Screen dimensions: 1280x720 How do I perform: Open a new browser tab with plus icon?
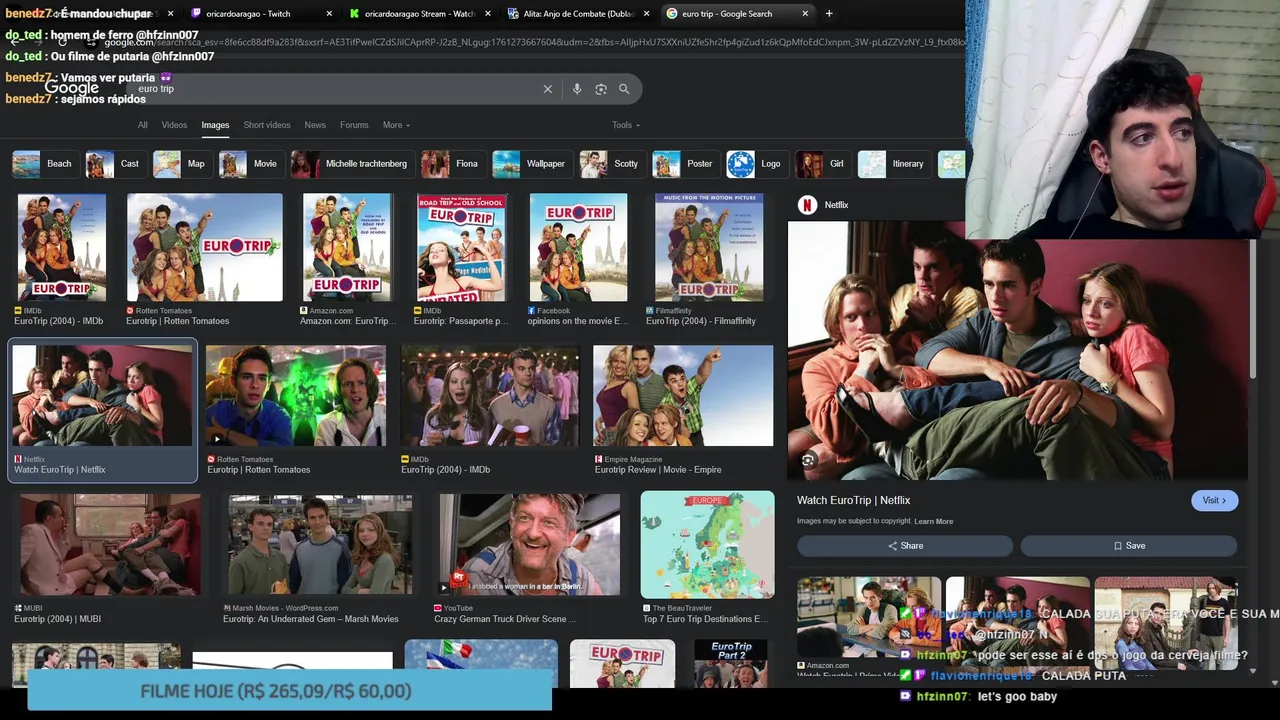[x=829, y=14]
